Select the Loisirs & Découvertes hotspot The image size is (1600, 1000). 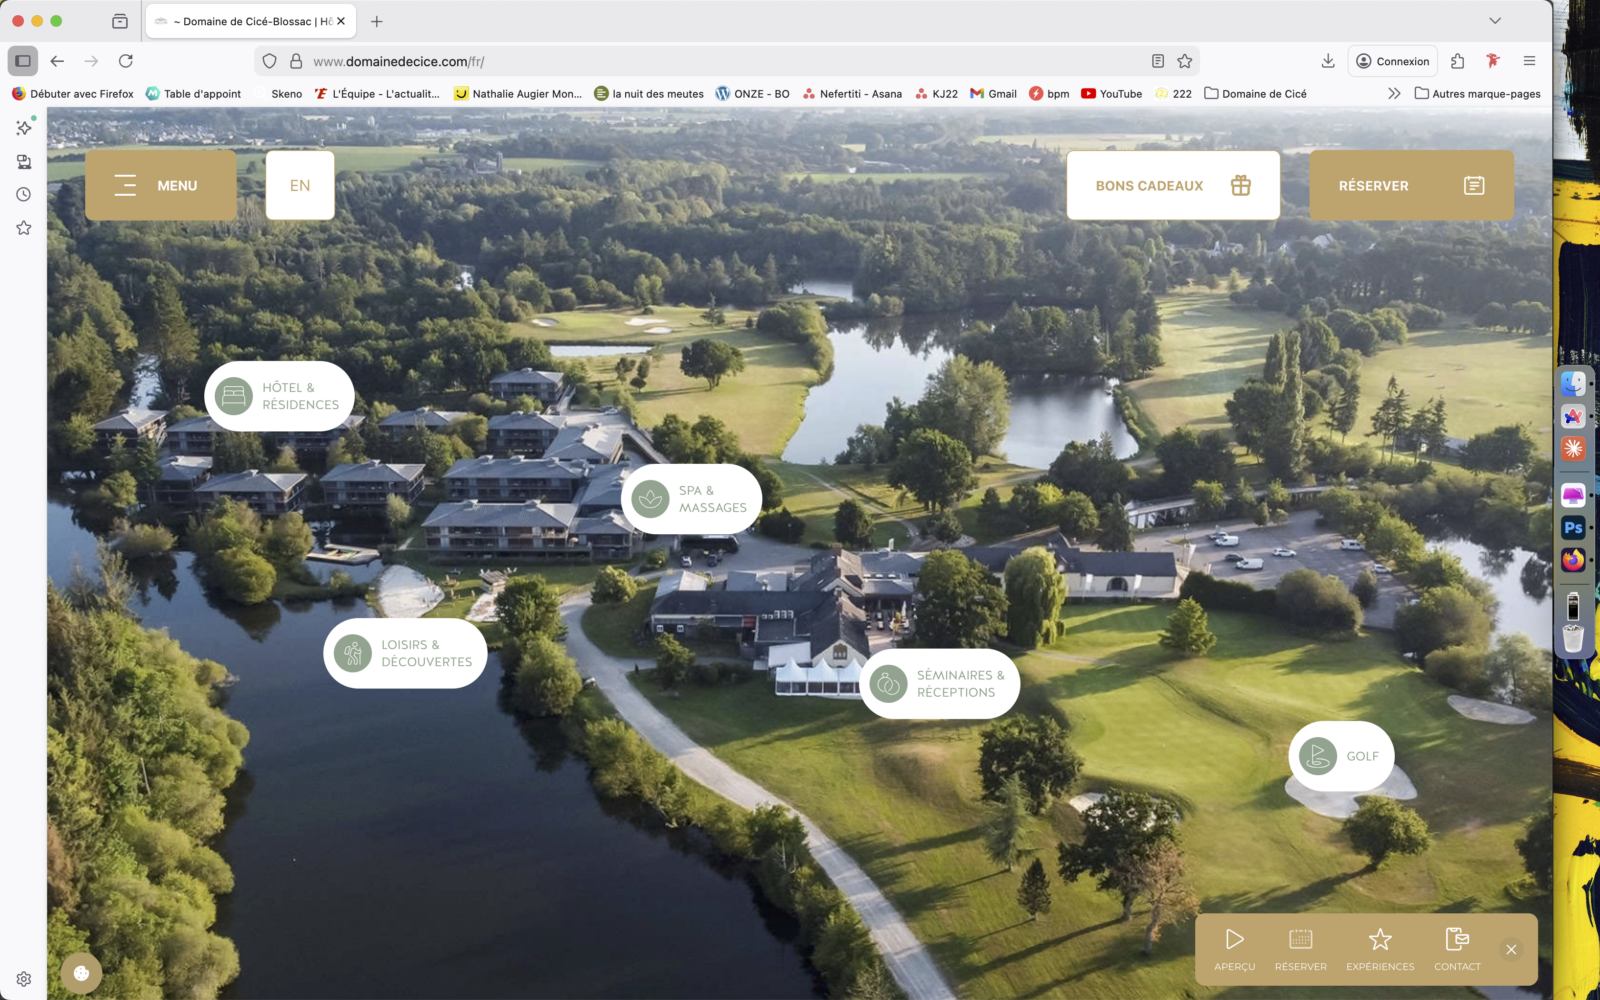405,654
